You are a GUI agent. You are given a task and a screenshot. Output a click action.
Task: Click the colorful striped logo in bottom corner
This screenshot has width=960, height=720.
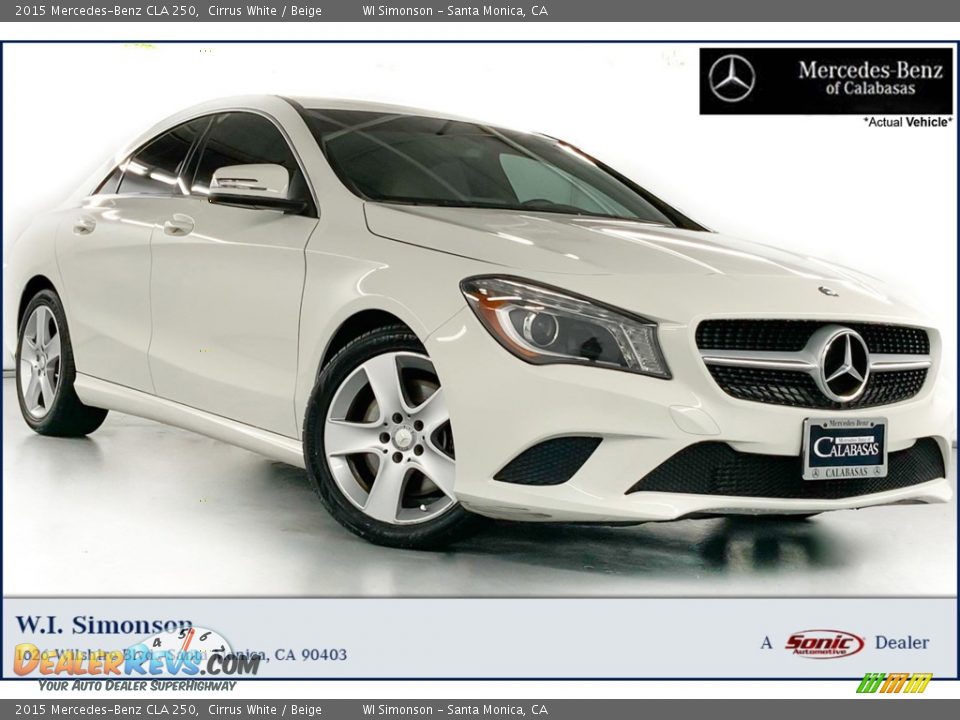[x=893, y=683]
